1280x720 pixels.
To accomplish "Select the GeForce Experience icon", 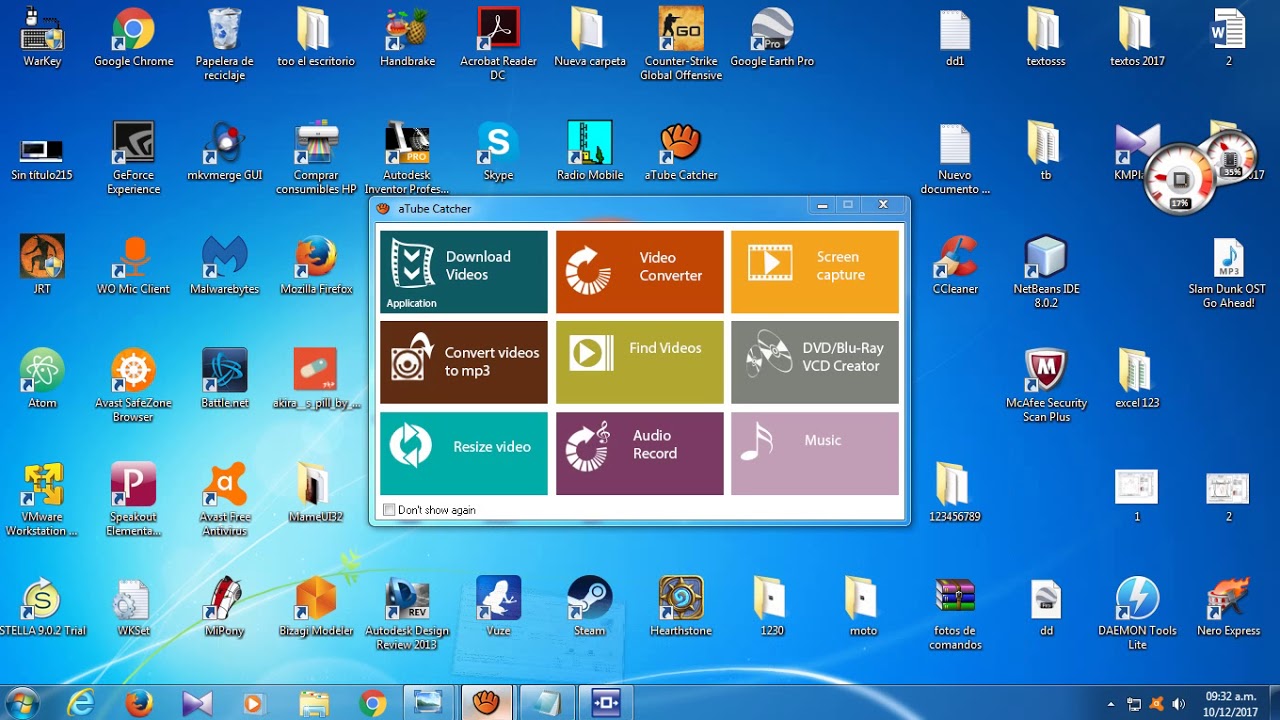I will 133,159.
